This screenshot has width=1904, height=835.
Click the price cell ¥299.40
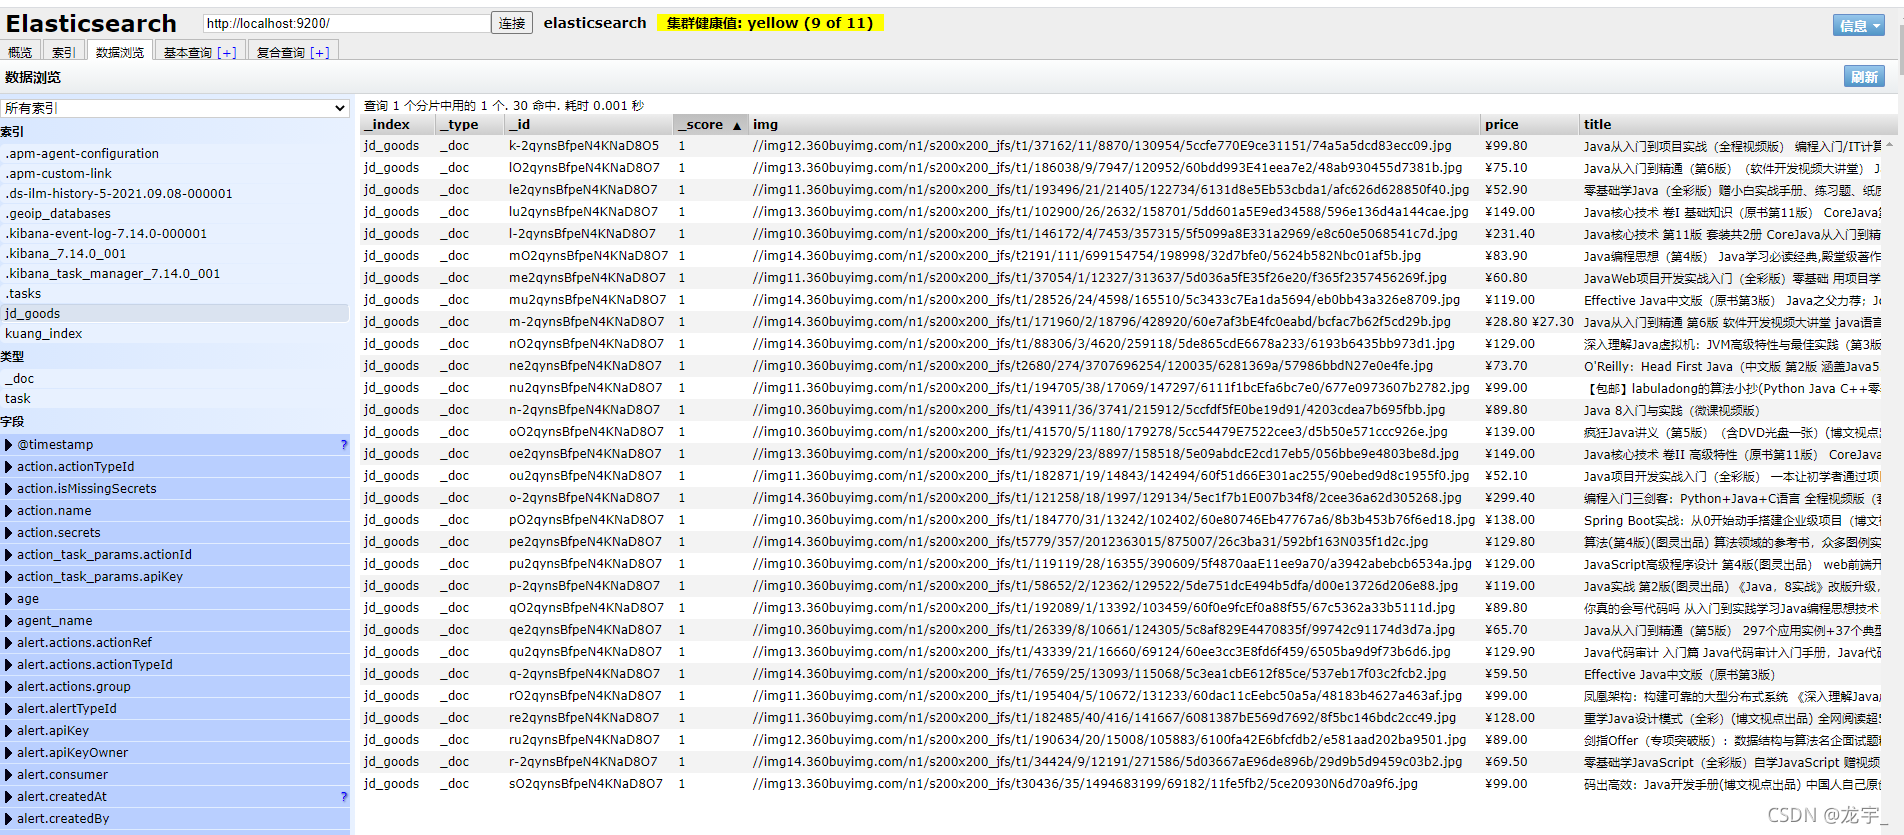[x=1510, y=497]
